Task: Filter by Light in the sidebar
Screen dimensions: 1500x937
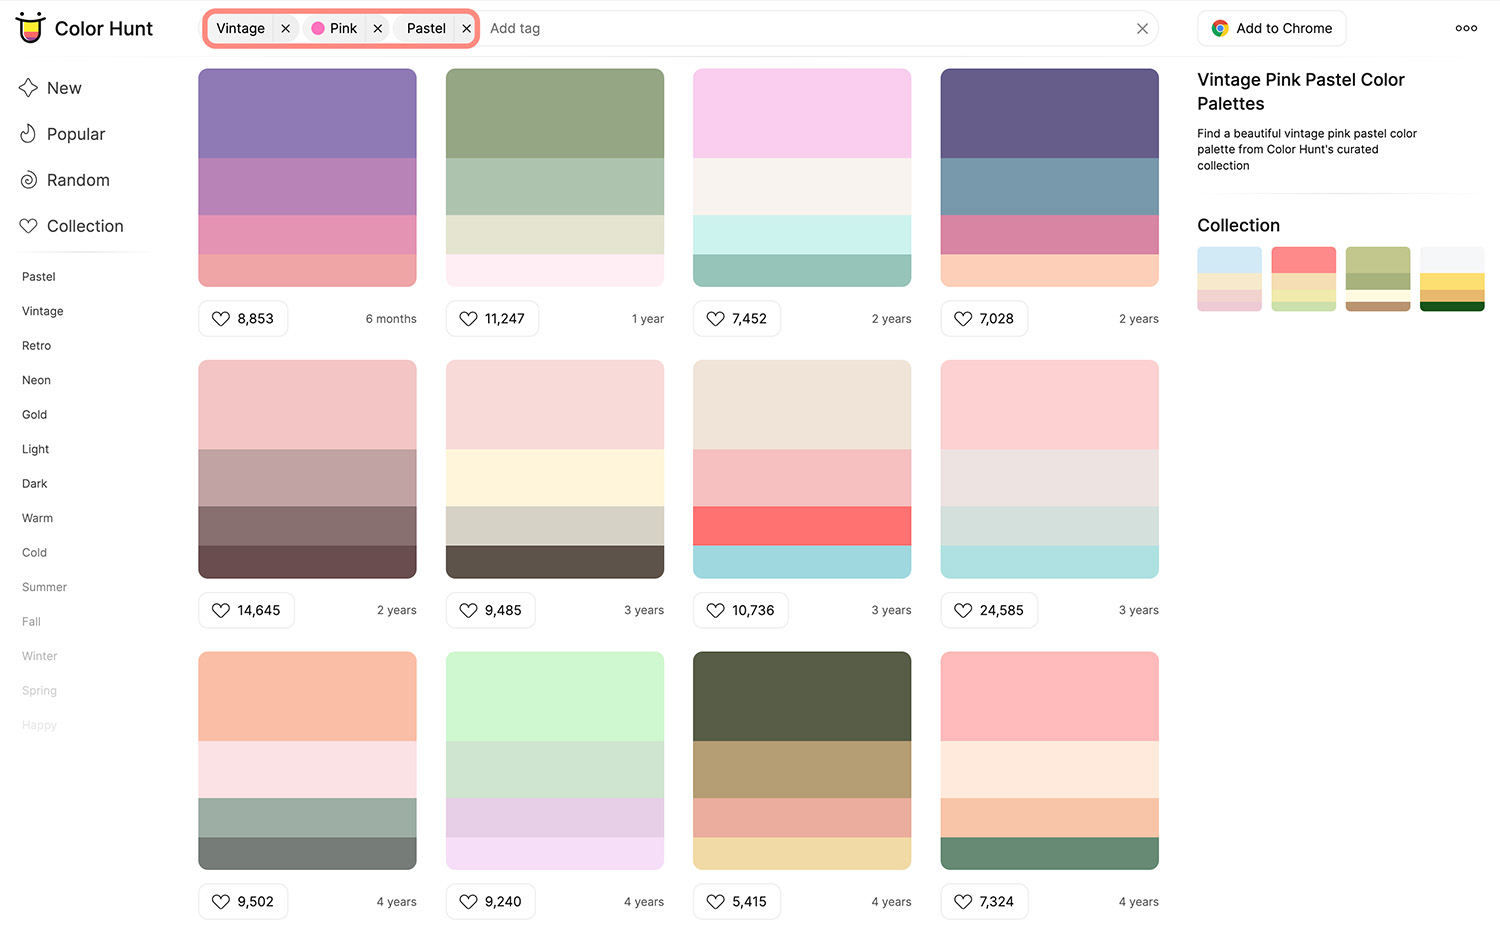Action: [x=36, y=449]
